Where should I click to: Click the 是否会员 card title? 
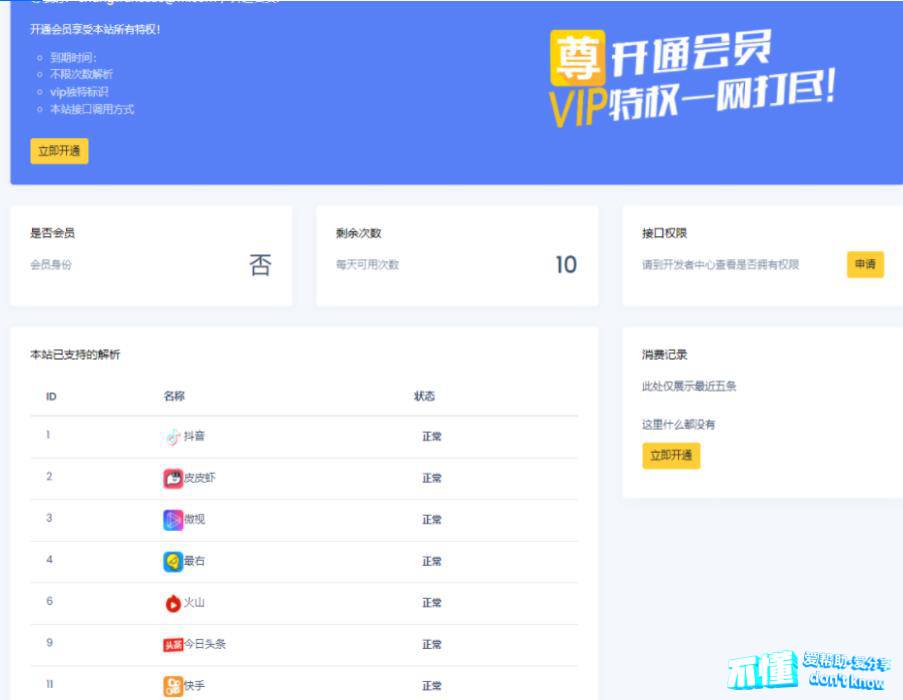coord(52,233)
